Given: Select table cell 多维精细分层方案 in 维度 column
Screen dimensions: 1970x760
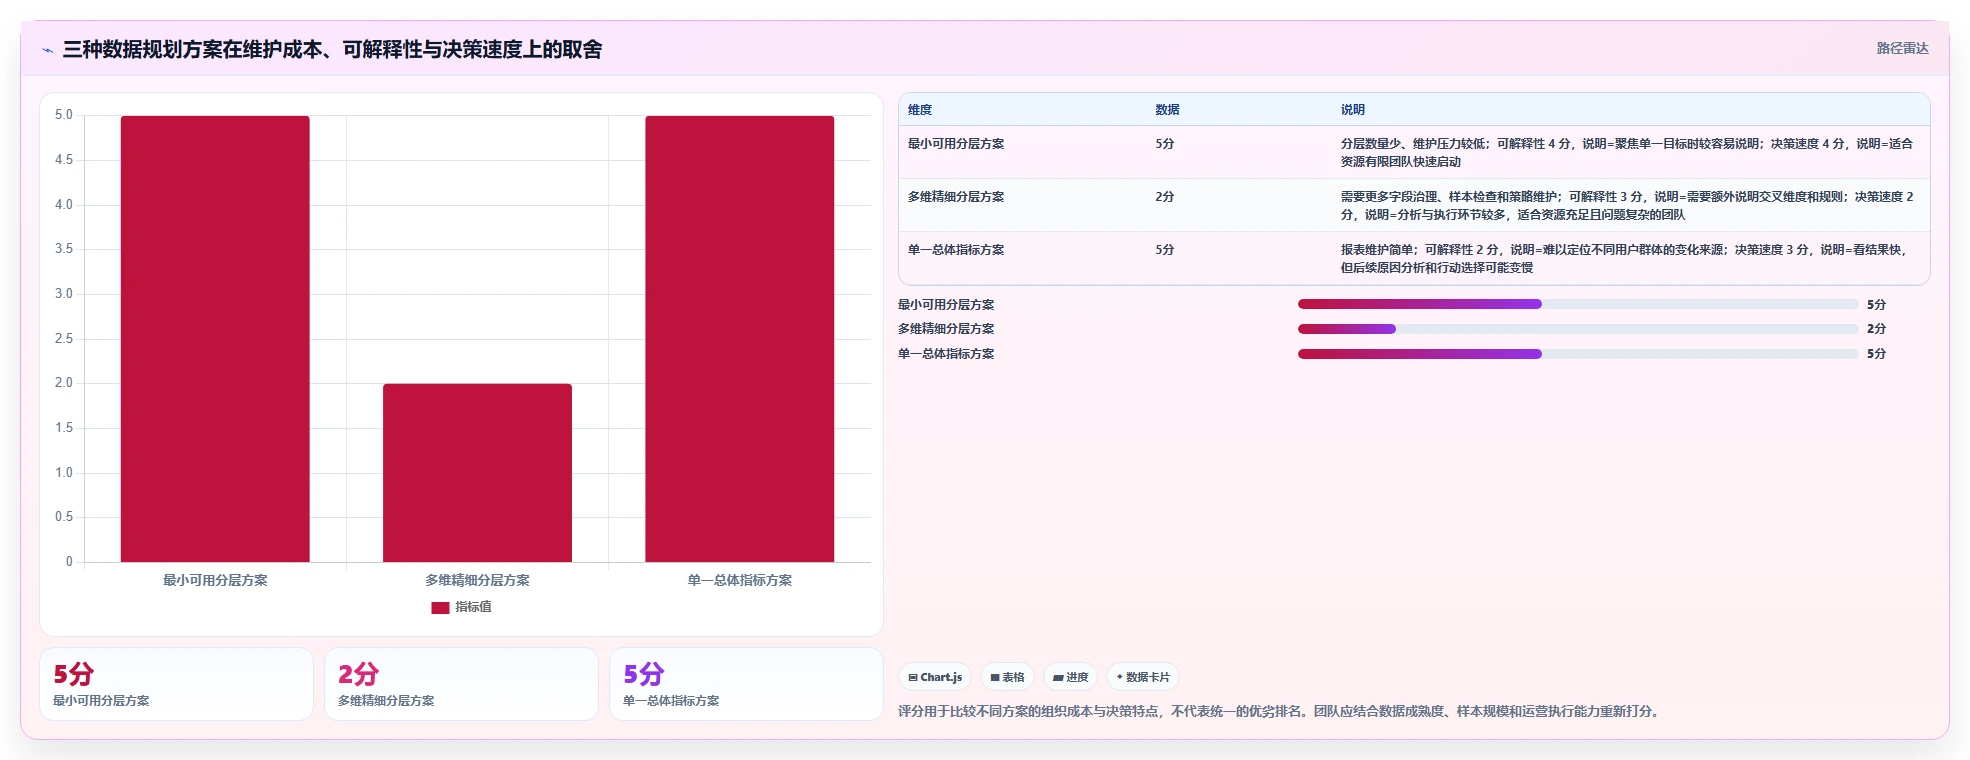Looking at the screenshot, I should tap(956, 197).
